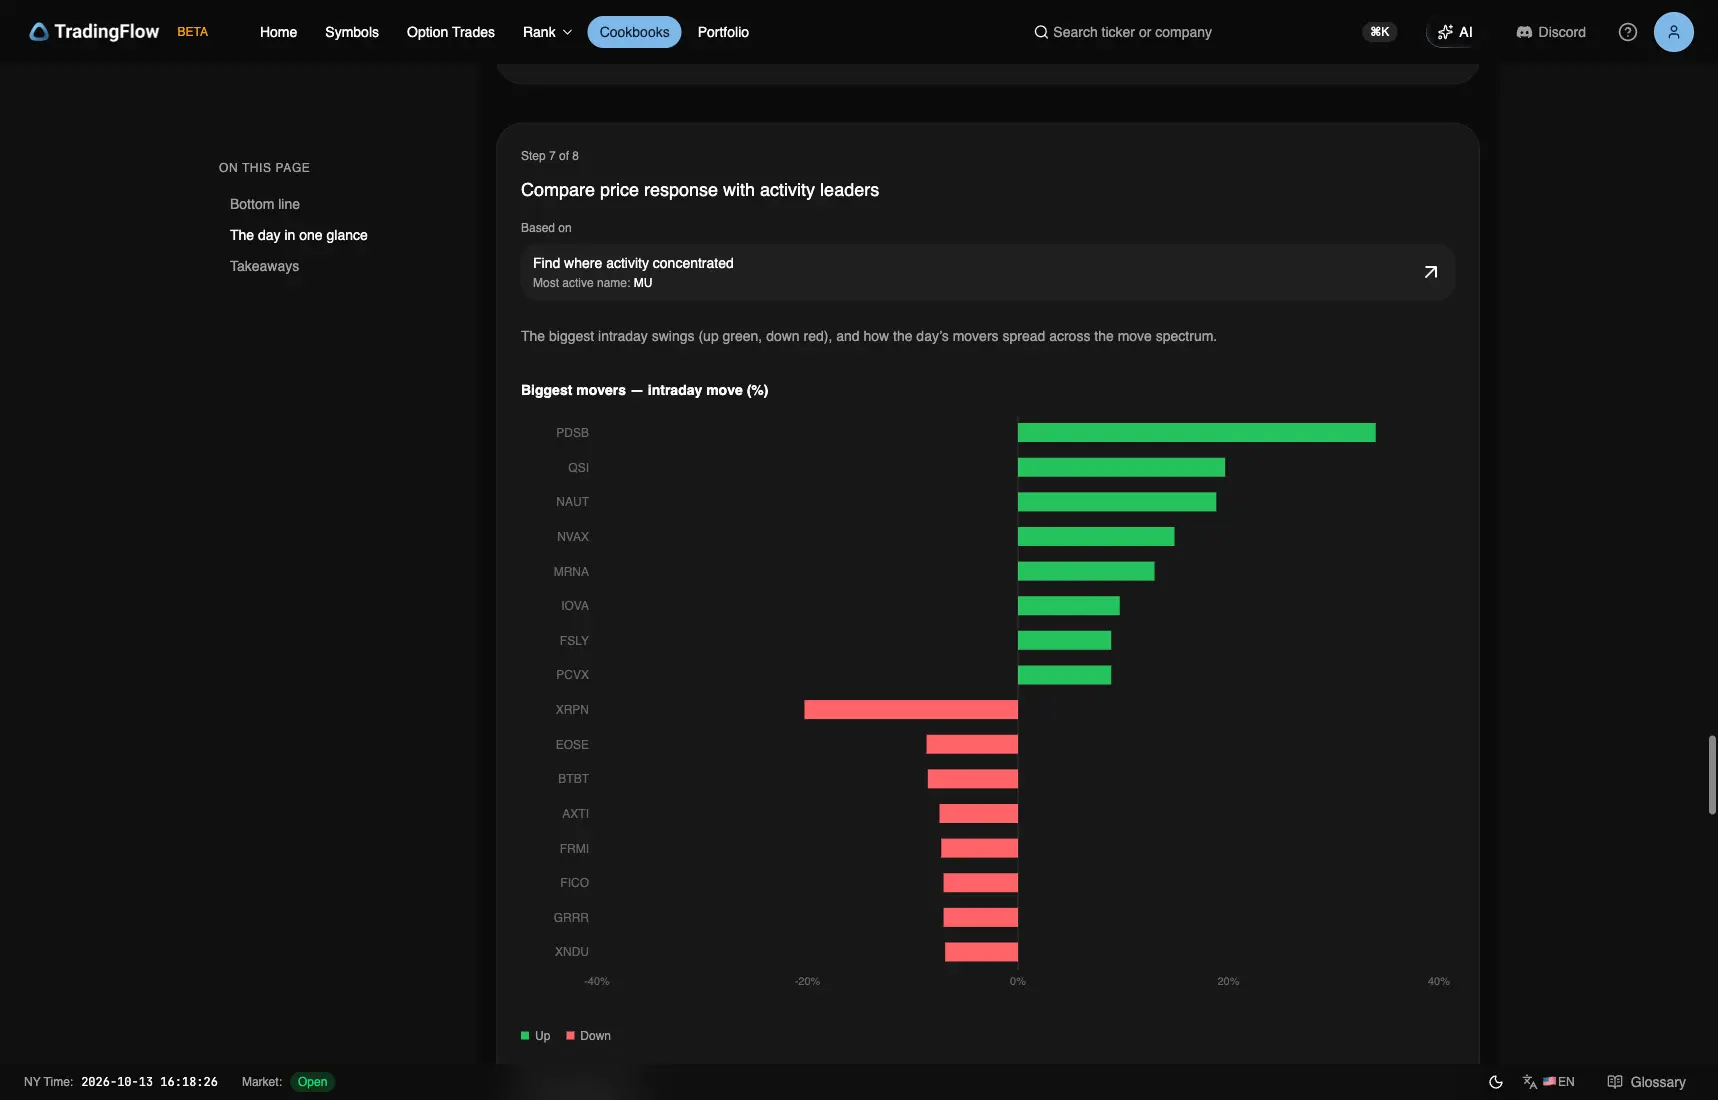This screenshot has height=1100, width=1718.
Task: Open the Glossary book icon
Action: [x=1615, y=1082]
